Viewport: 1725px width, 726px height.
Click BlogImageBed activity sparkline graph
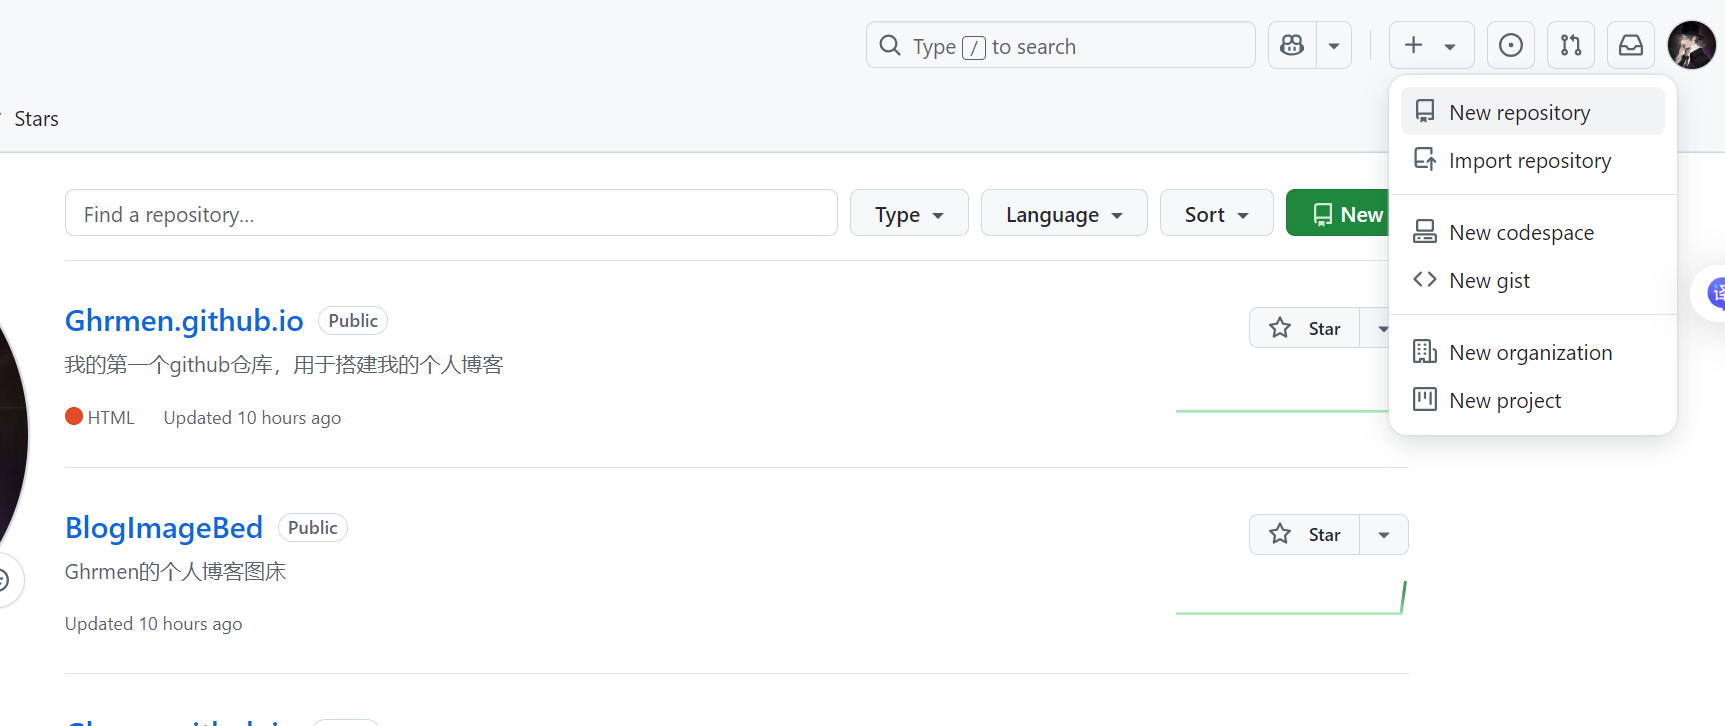click(x=1291, y=598)
